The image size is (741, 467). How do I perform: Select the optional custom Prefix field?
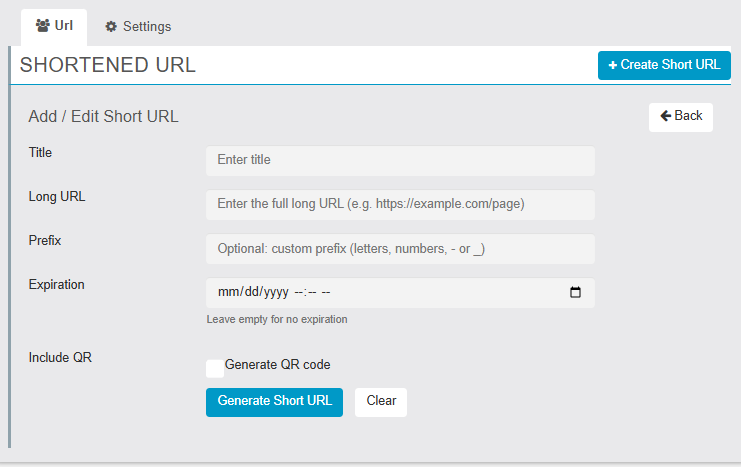click(x=400, y=248)
